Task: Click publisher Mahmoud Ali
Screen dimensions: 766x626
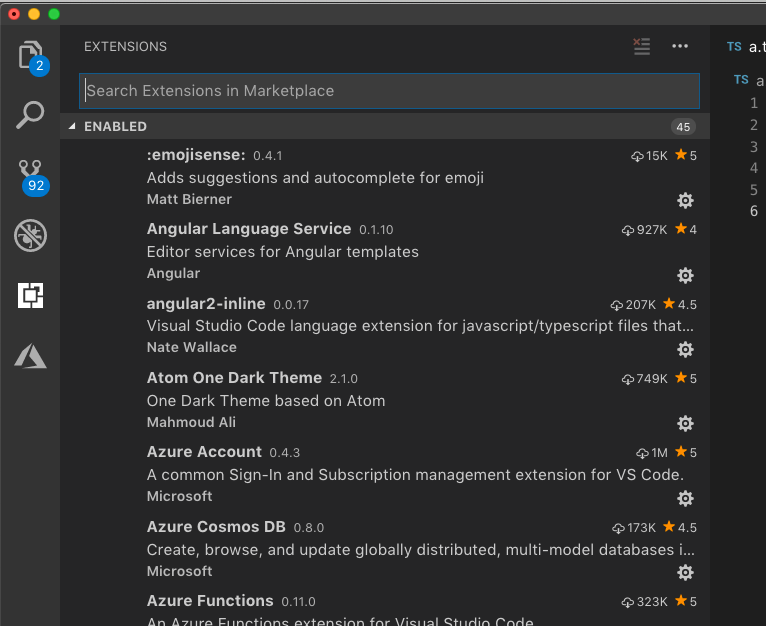Action: [191, 422]
